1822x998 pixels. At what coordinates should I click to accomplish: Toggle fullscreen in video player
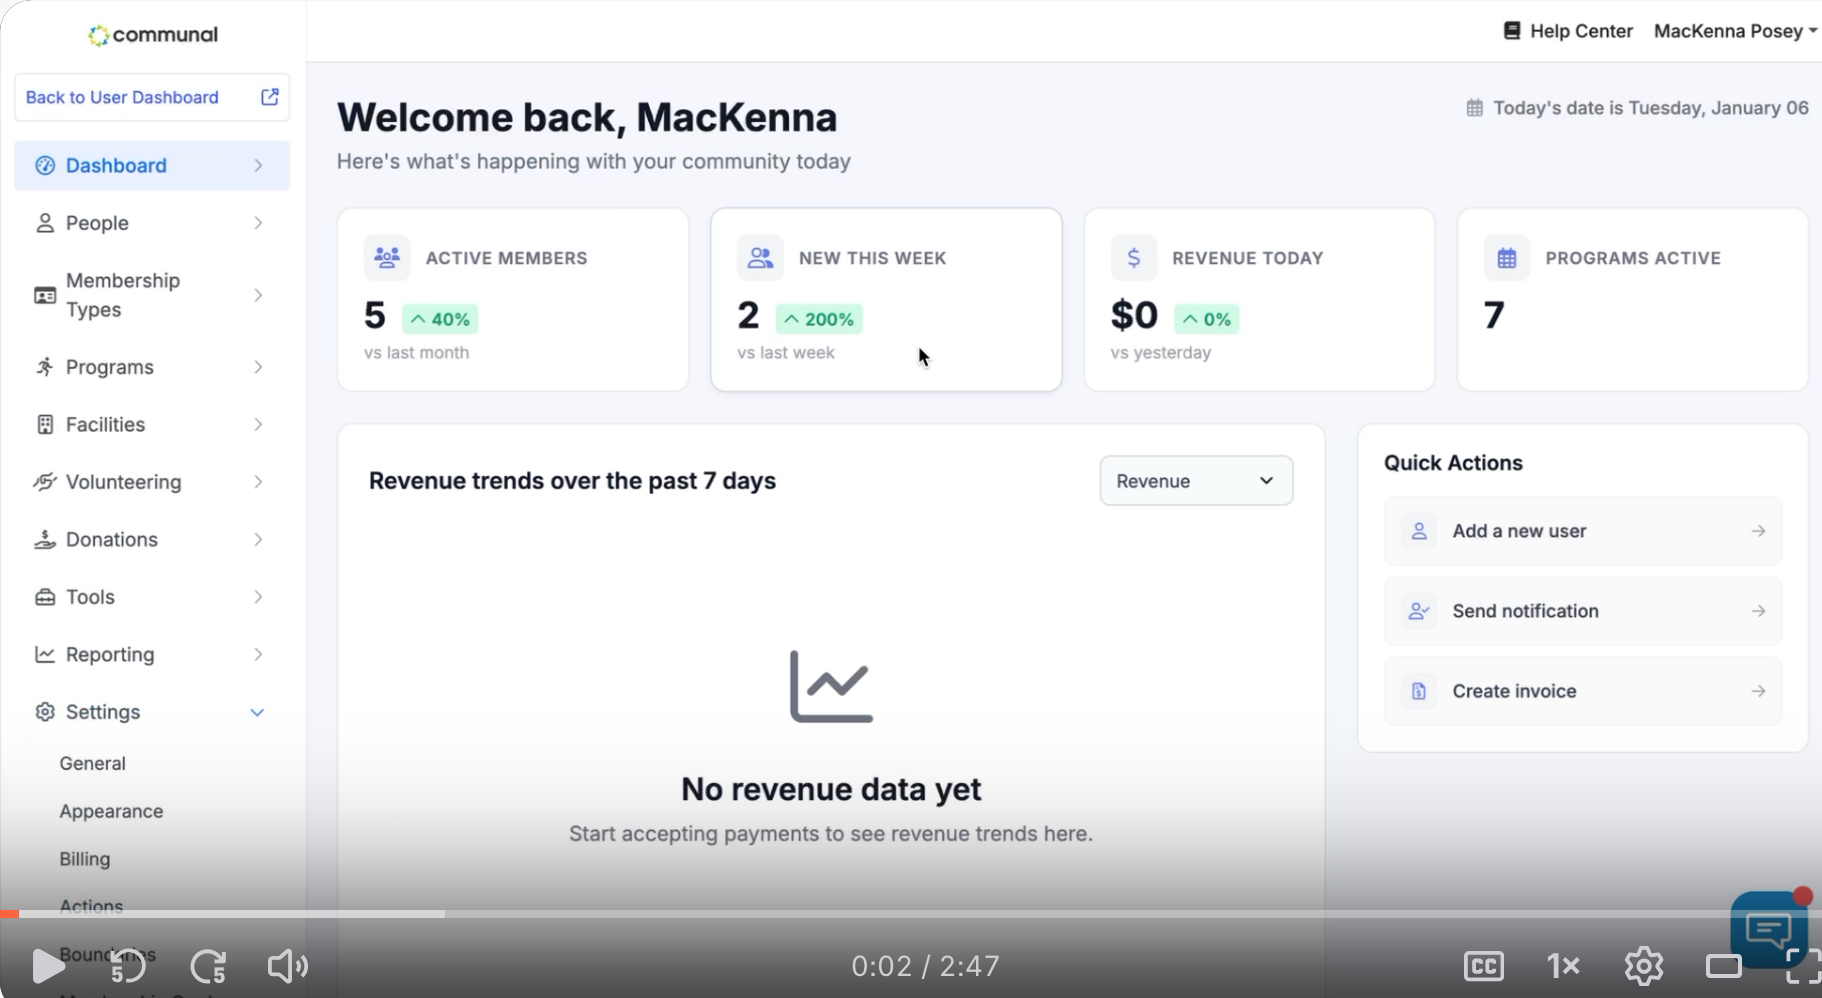point(1803,966)
